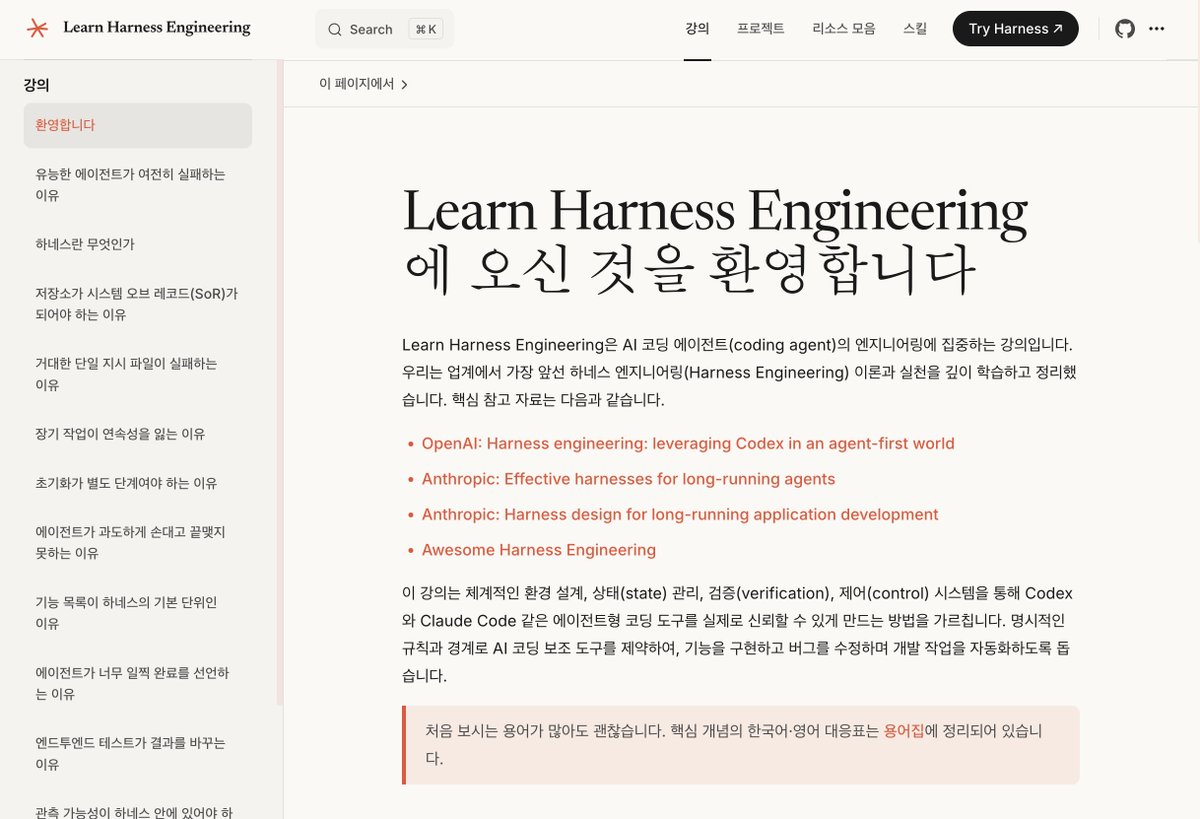
Task: Click the Learn Harness Engineering asterisk logo
Action: 37,28
